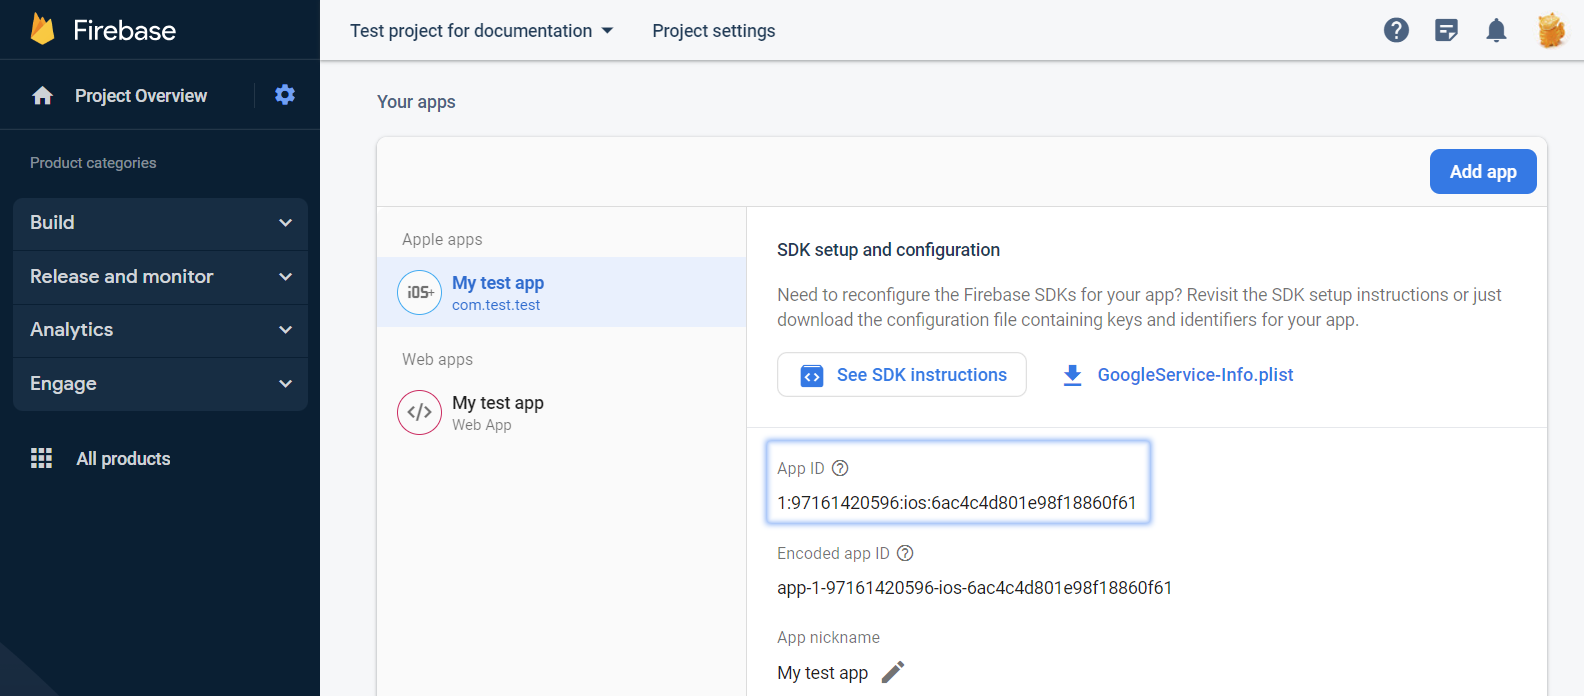Open project settings gear icon

(285, 95)
